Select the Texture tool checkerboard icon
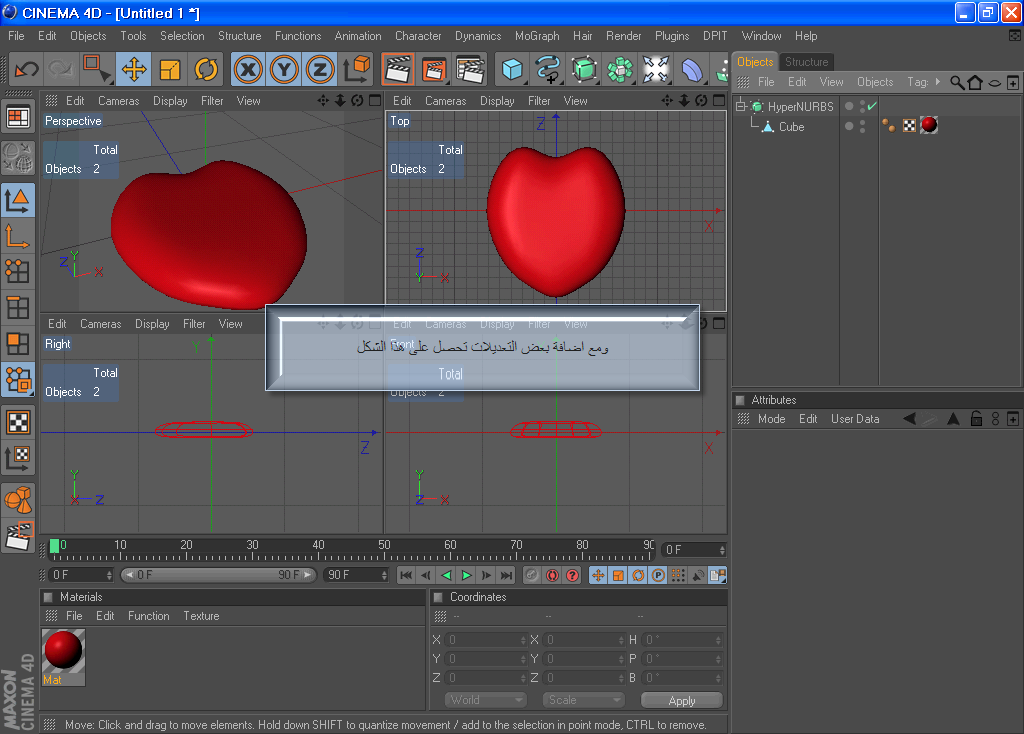The height and width of the screenshot is (734, 1024). click(x=18, y=423)
